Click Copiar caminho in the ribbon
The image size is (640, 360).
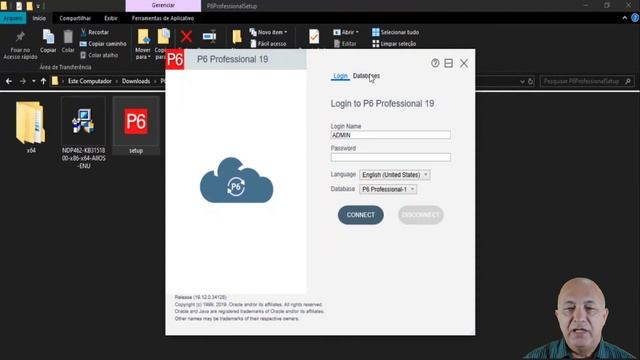coord(103,44)
